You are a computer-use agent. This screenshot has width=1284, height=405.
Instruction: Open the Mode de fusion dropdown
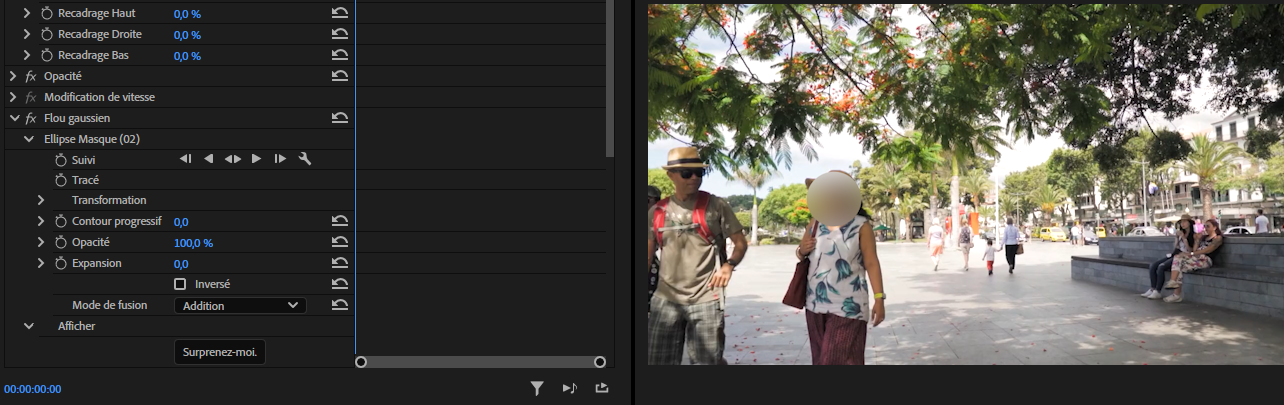tap(240, 305)
